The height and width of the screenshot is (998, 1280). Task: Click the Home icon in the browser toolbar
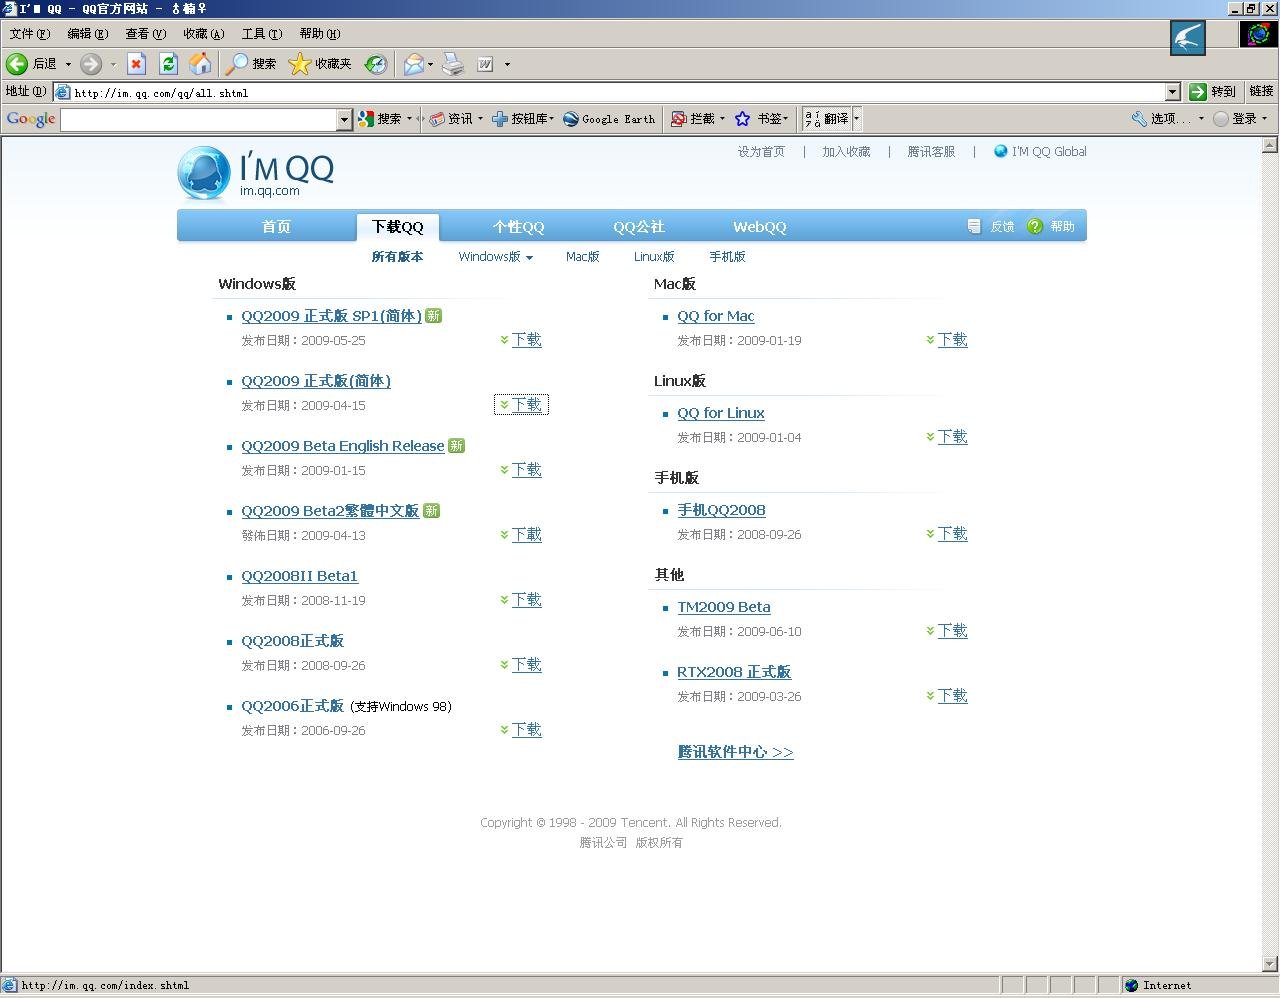pyautogui.click(x=200, y=64)
